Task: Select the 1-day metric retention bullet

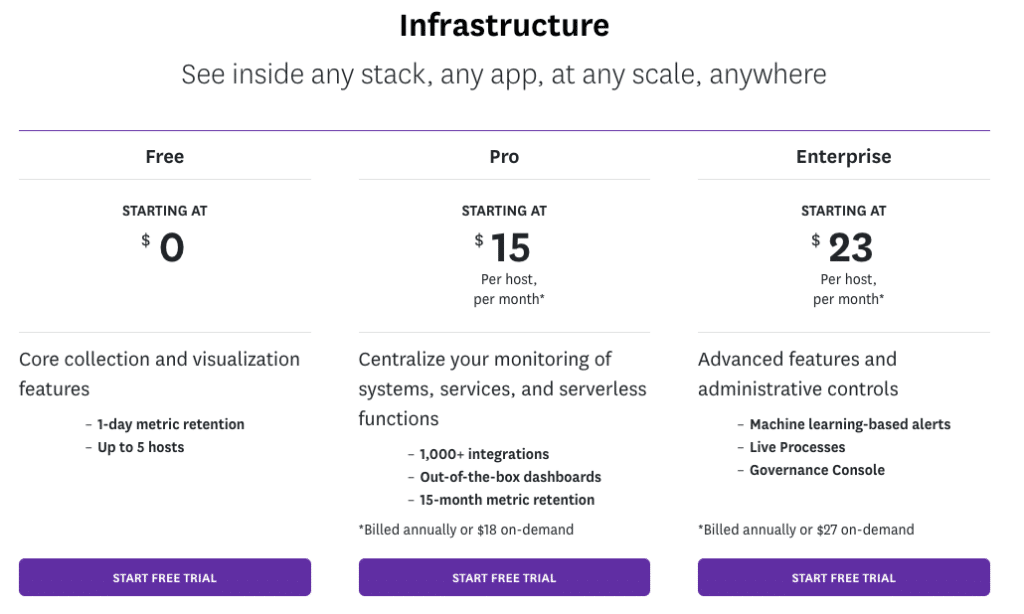Action: (169, 424)
